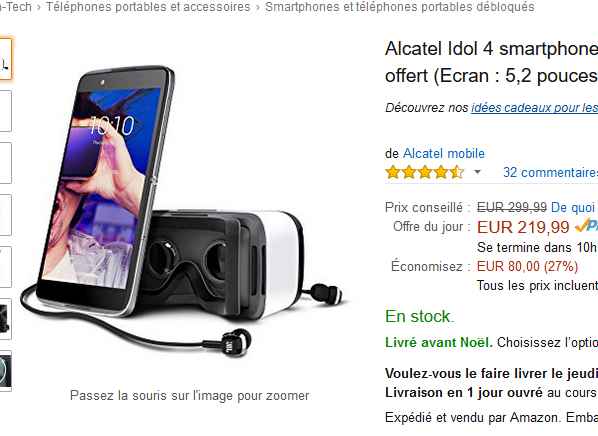
Task: Select the sixth thumbnail showing VR headset
Action: pyautogui.click(x=5, y=319)
